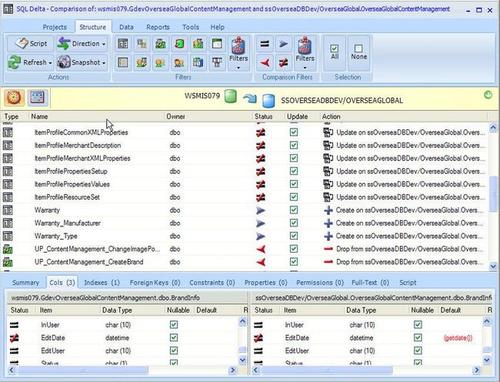Image resolution: width=500 pixels, height=382 pixels.
Task: Click the blue target database cylinder icon
Action: pos(268,101)
